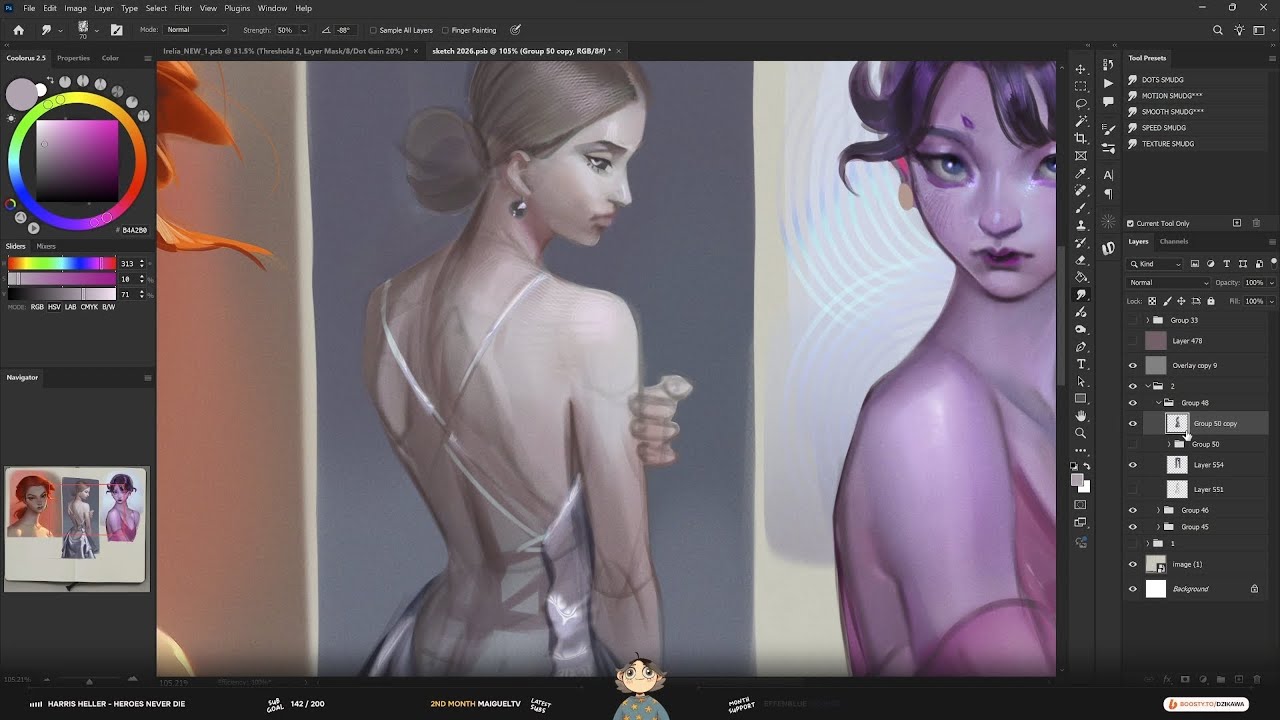Select the Eyedropper tool
The width and height of the screenshot is (1280, 720).
pos(1080,173)
